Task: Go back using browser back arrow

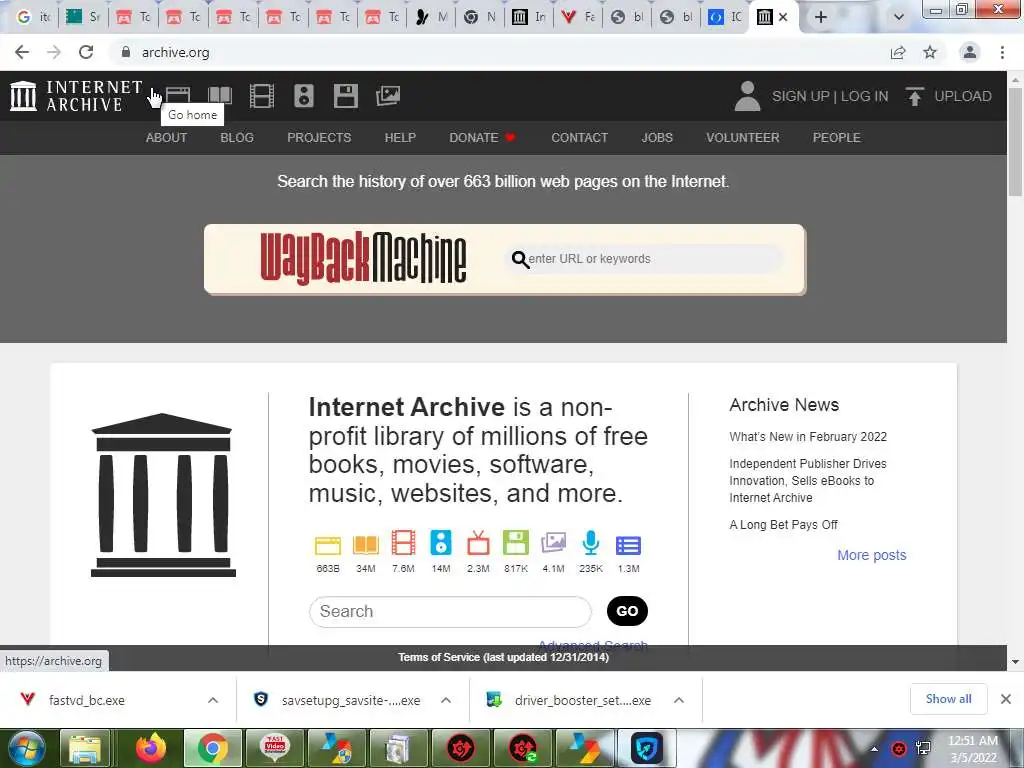Action: point(22,52)
